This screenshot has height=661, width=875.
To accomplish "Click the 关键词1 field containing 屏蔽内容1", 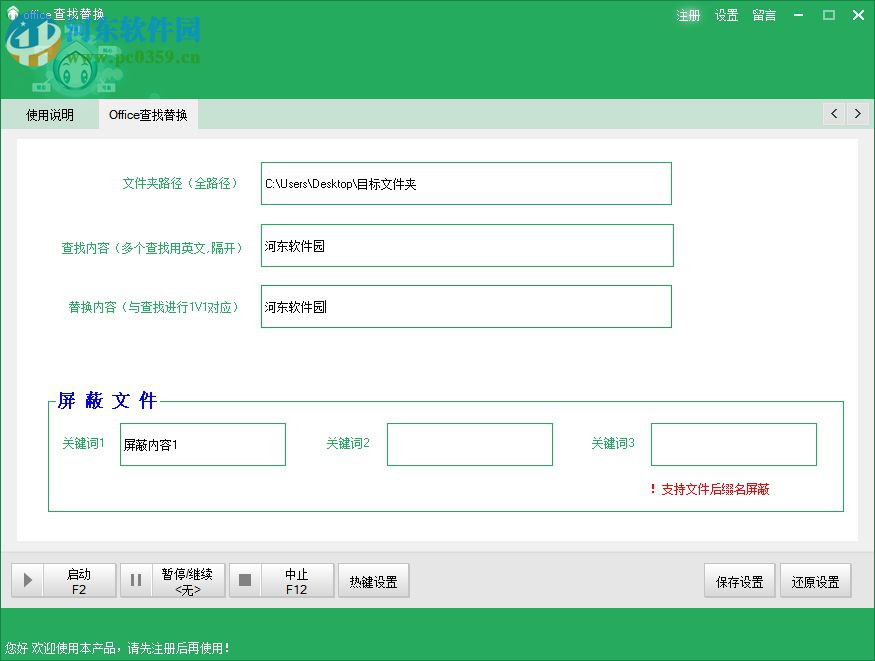I will coord(202,444).
